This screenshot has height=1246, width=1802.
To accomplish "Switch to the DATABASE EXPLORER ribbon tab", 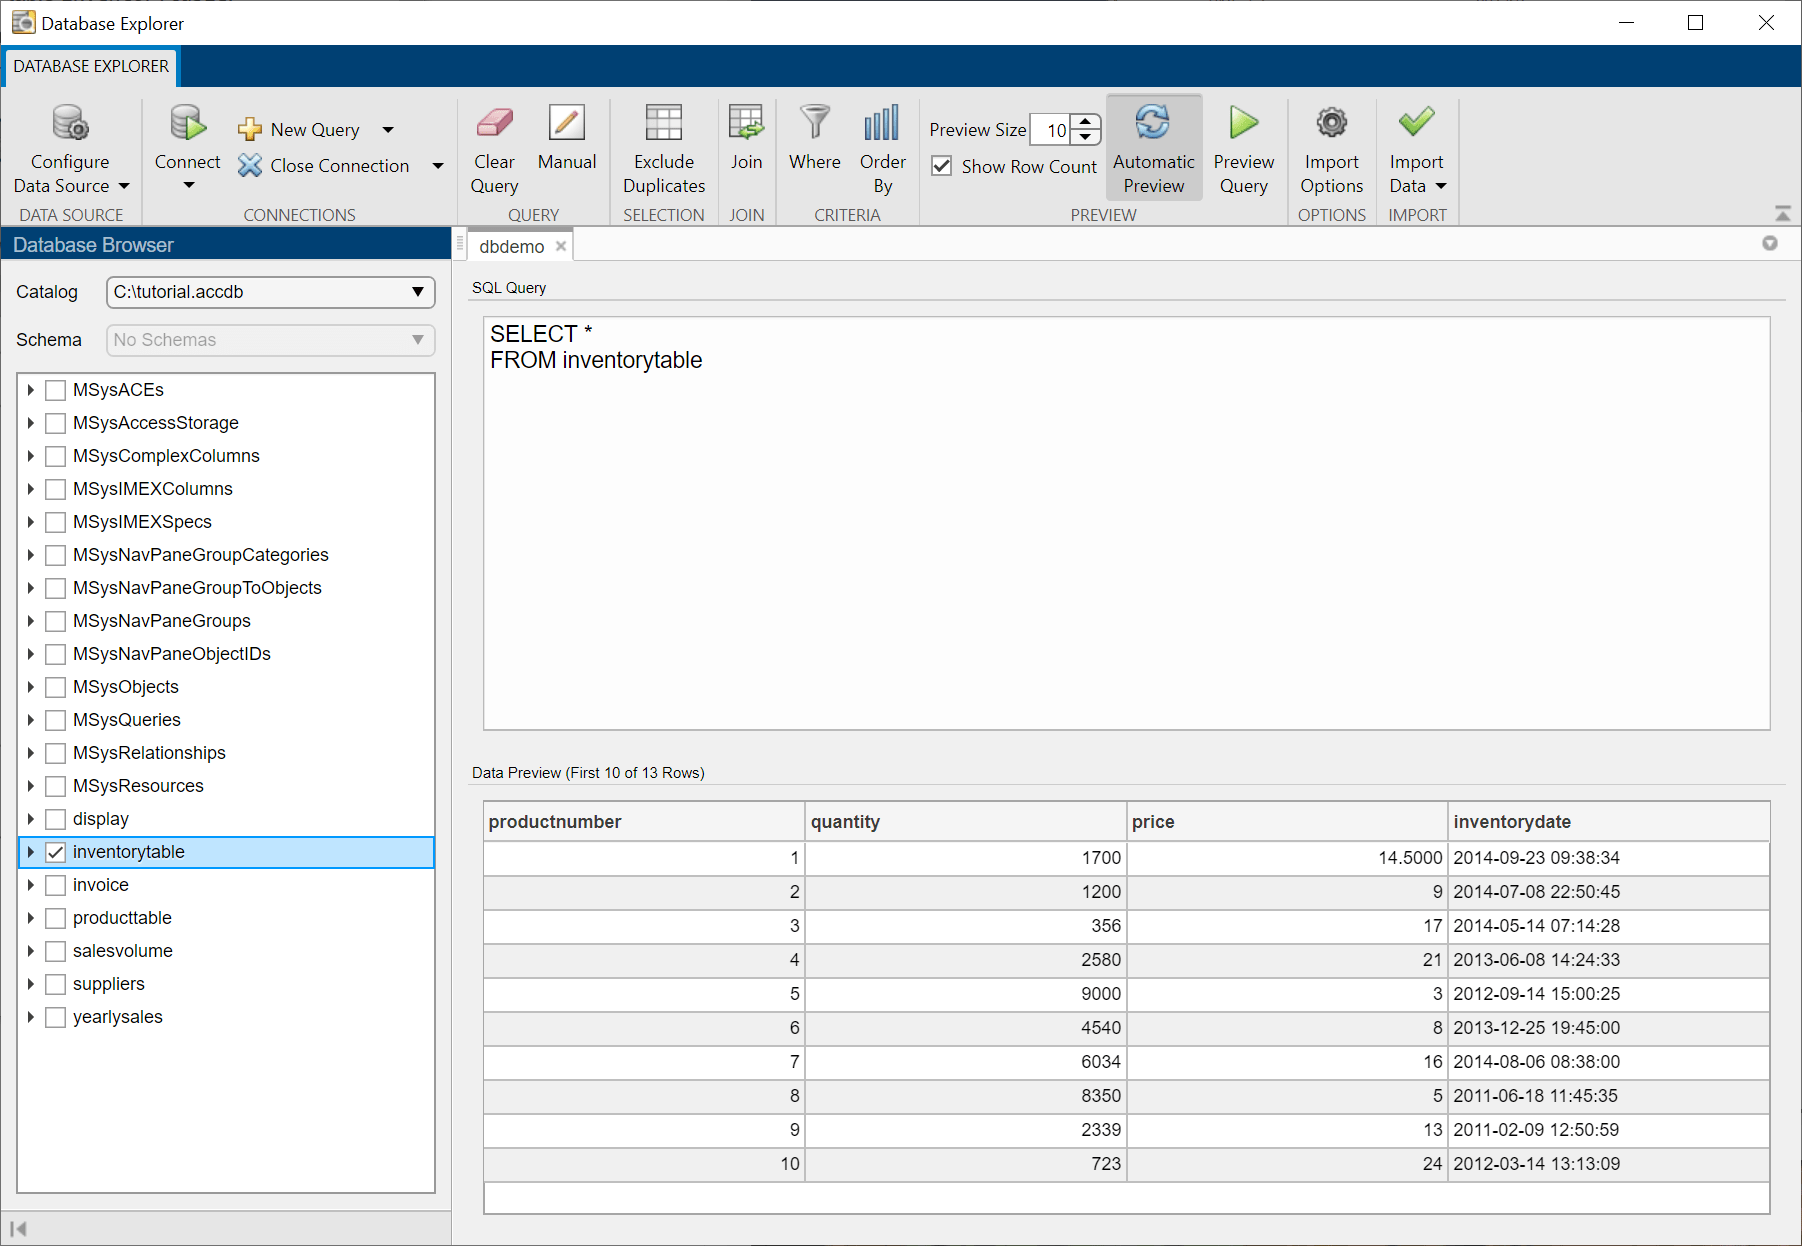I will (91, 66).
